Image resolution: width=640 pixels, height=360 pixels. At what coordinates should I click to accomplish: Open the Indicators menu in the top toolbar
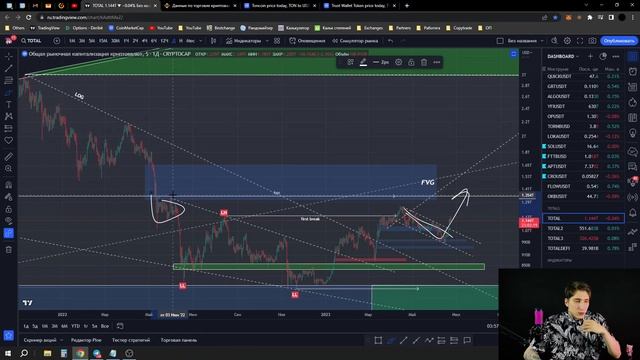click(x=244, y=41)
